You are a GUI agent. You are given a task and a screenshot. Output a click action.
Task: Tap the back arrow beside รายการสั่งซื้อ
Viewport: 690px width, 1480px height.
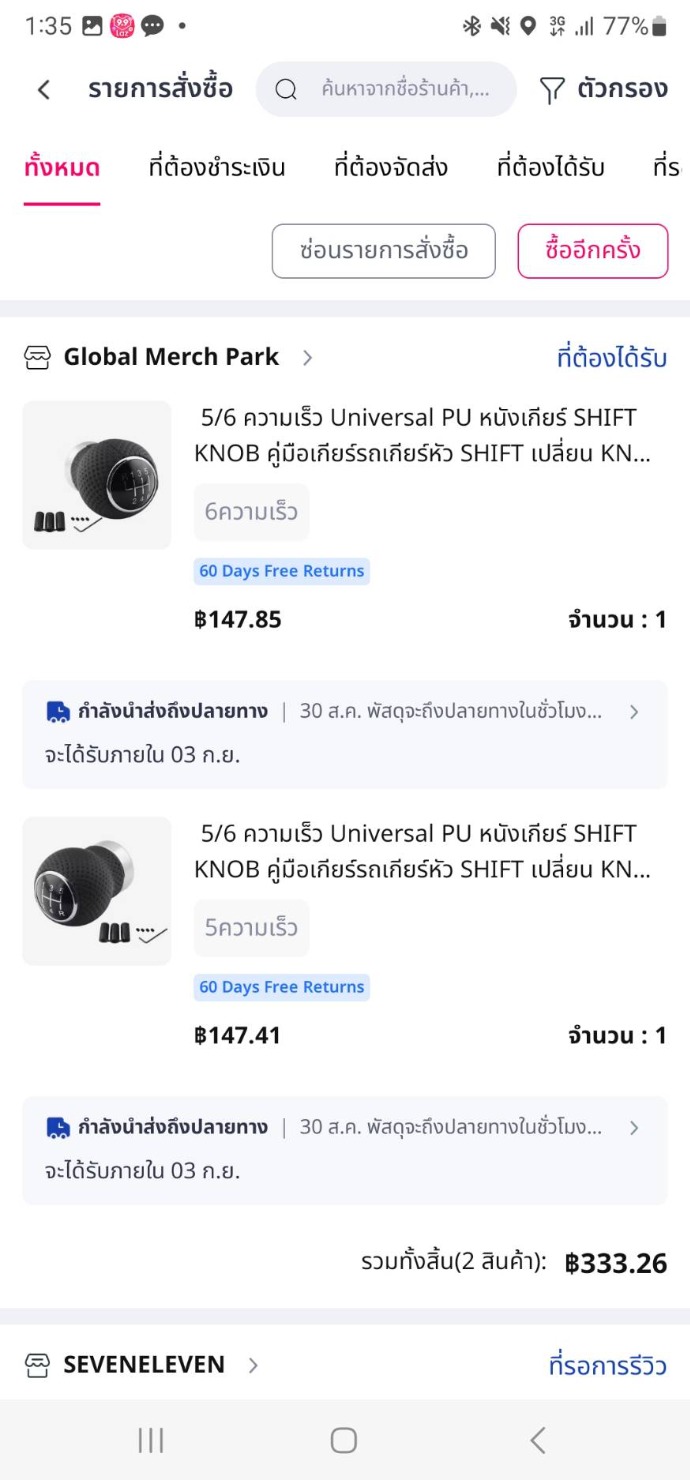pyautogui.click(x=44, y=90)
